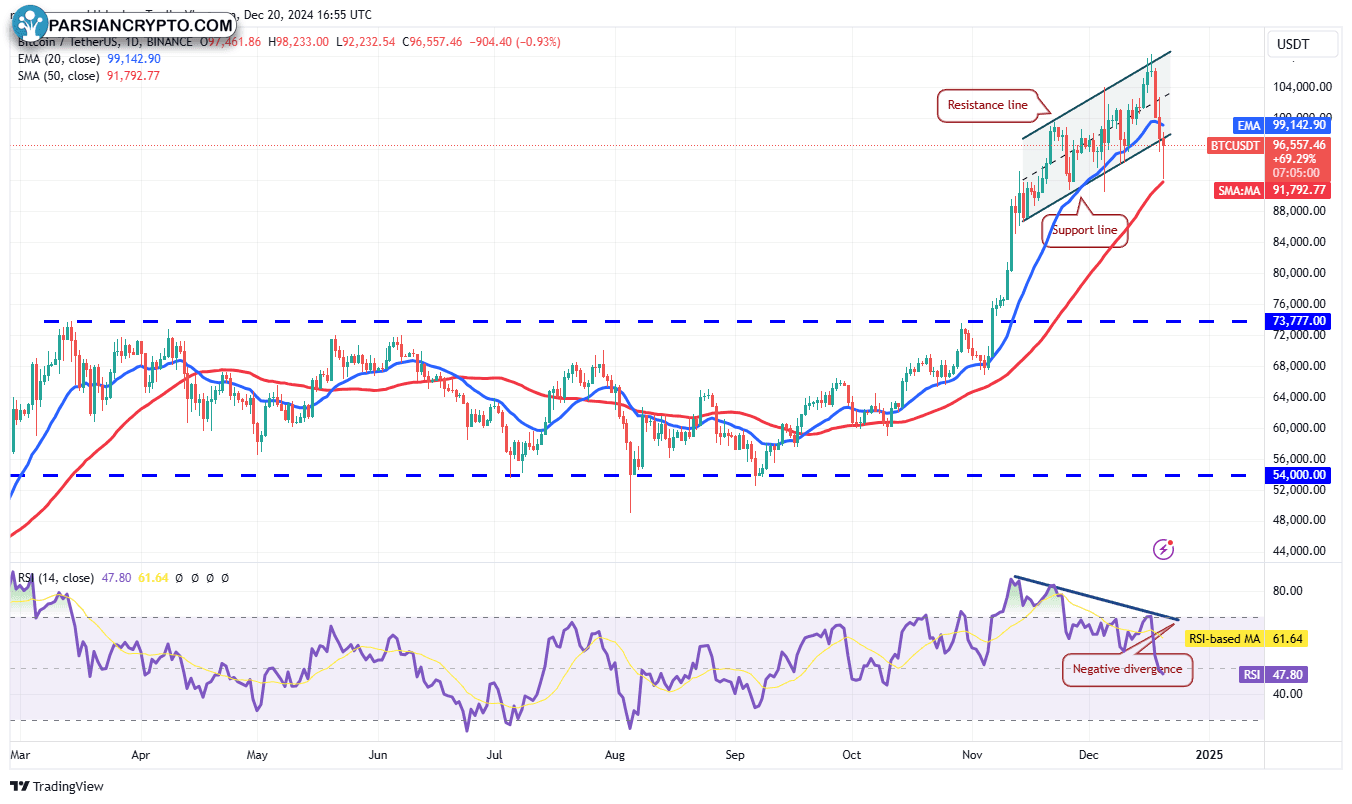Click the Dec label on time axis
The image size is (1352, 804).
[x=1090, y=754]
